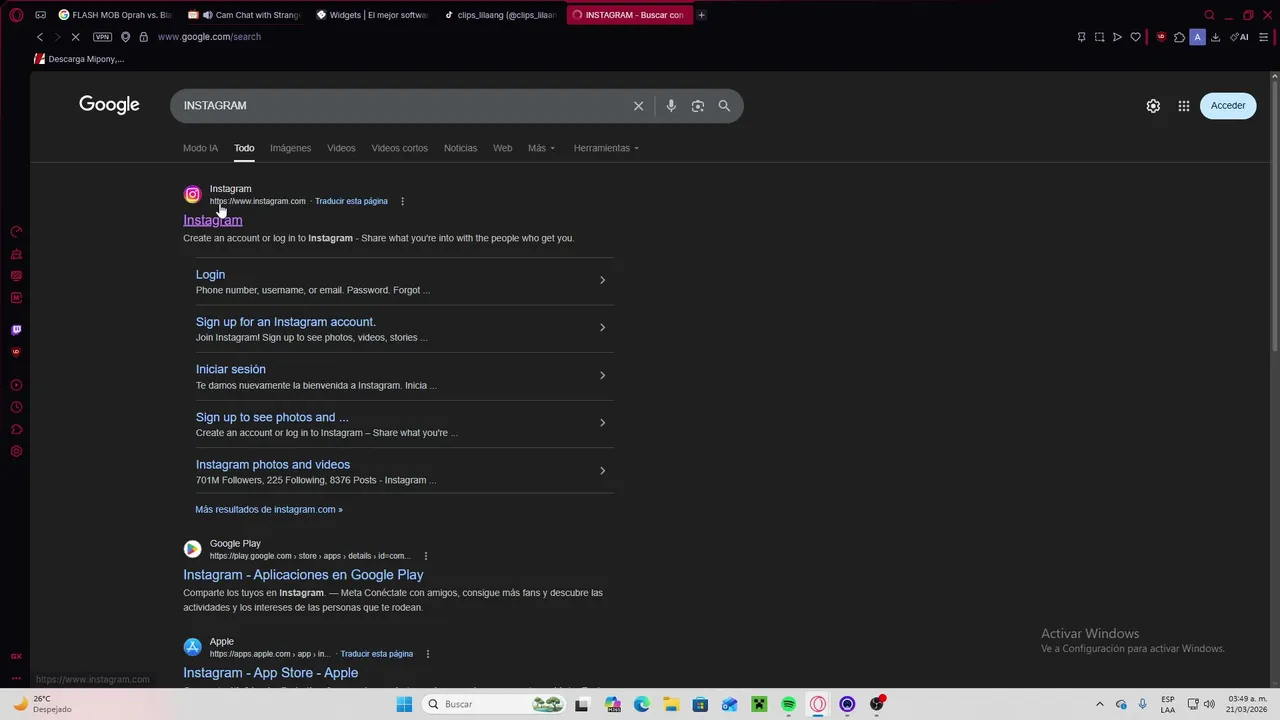Go back with the back arrow
1280x720 pixels.
[40, 37]
